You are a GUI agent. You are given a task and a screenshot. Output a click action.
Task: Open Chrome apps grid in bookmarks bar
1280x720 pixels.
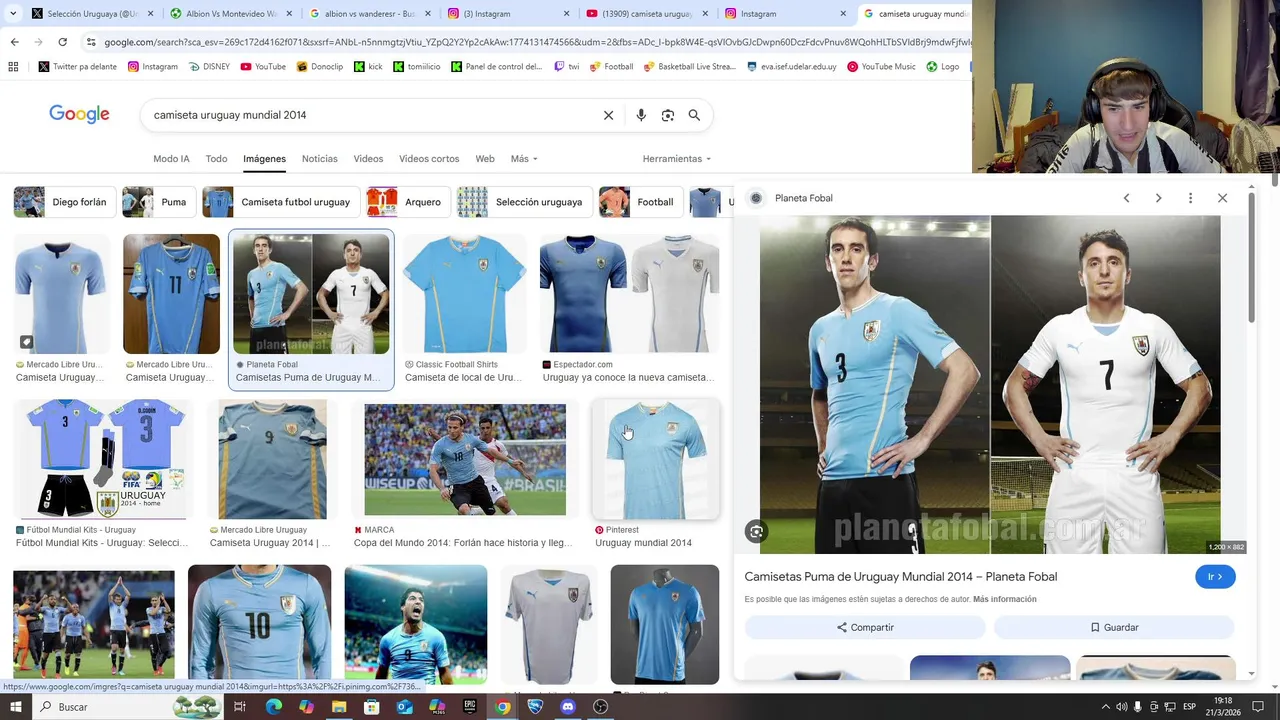13,67
